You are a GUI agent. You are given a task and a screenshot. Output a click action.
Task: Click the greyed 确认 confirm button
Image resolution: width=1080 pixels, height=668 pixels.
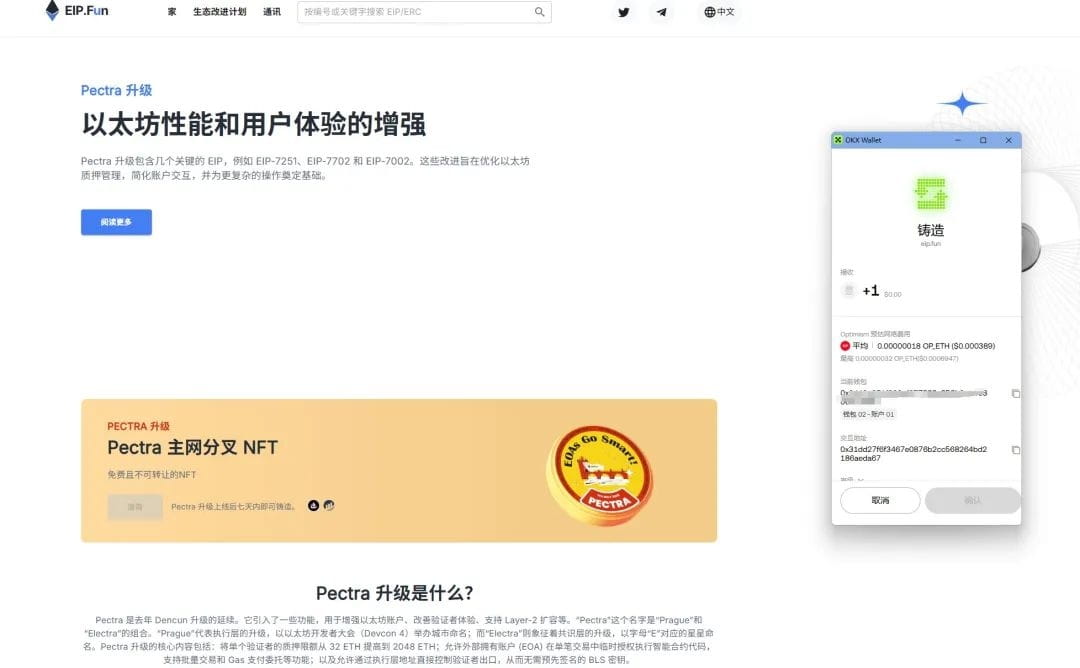click(x=973, y=501)
